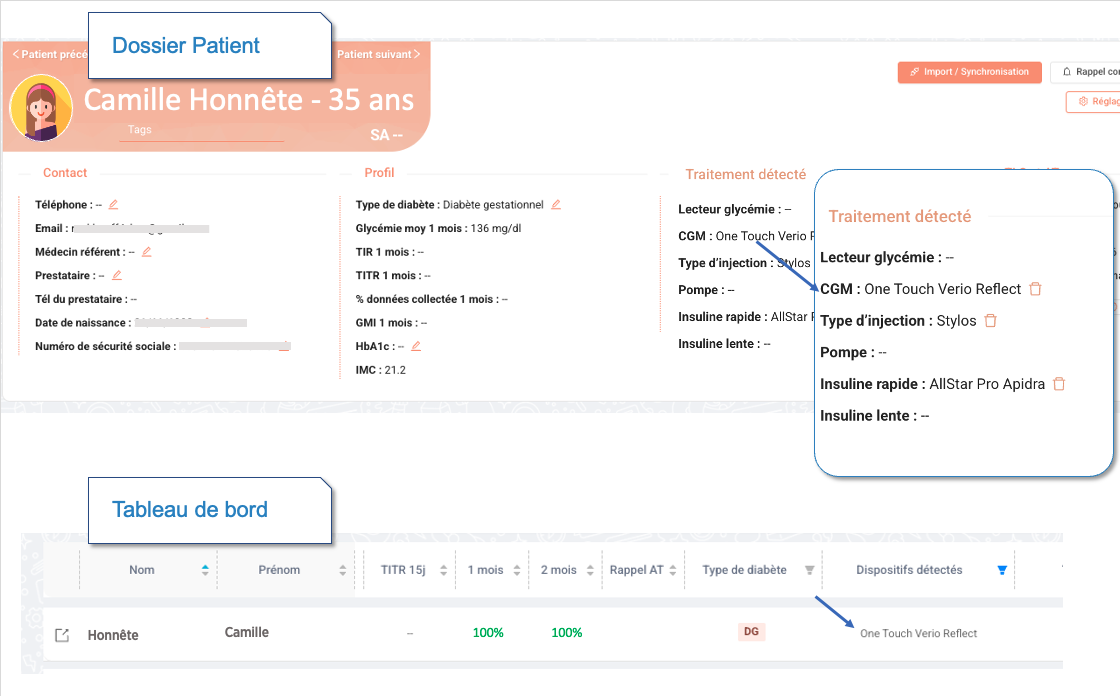This screenshot has height=696, width=1120.
Task: Edit the Prestataire pencil icon
Action: [x=117, y=275]
